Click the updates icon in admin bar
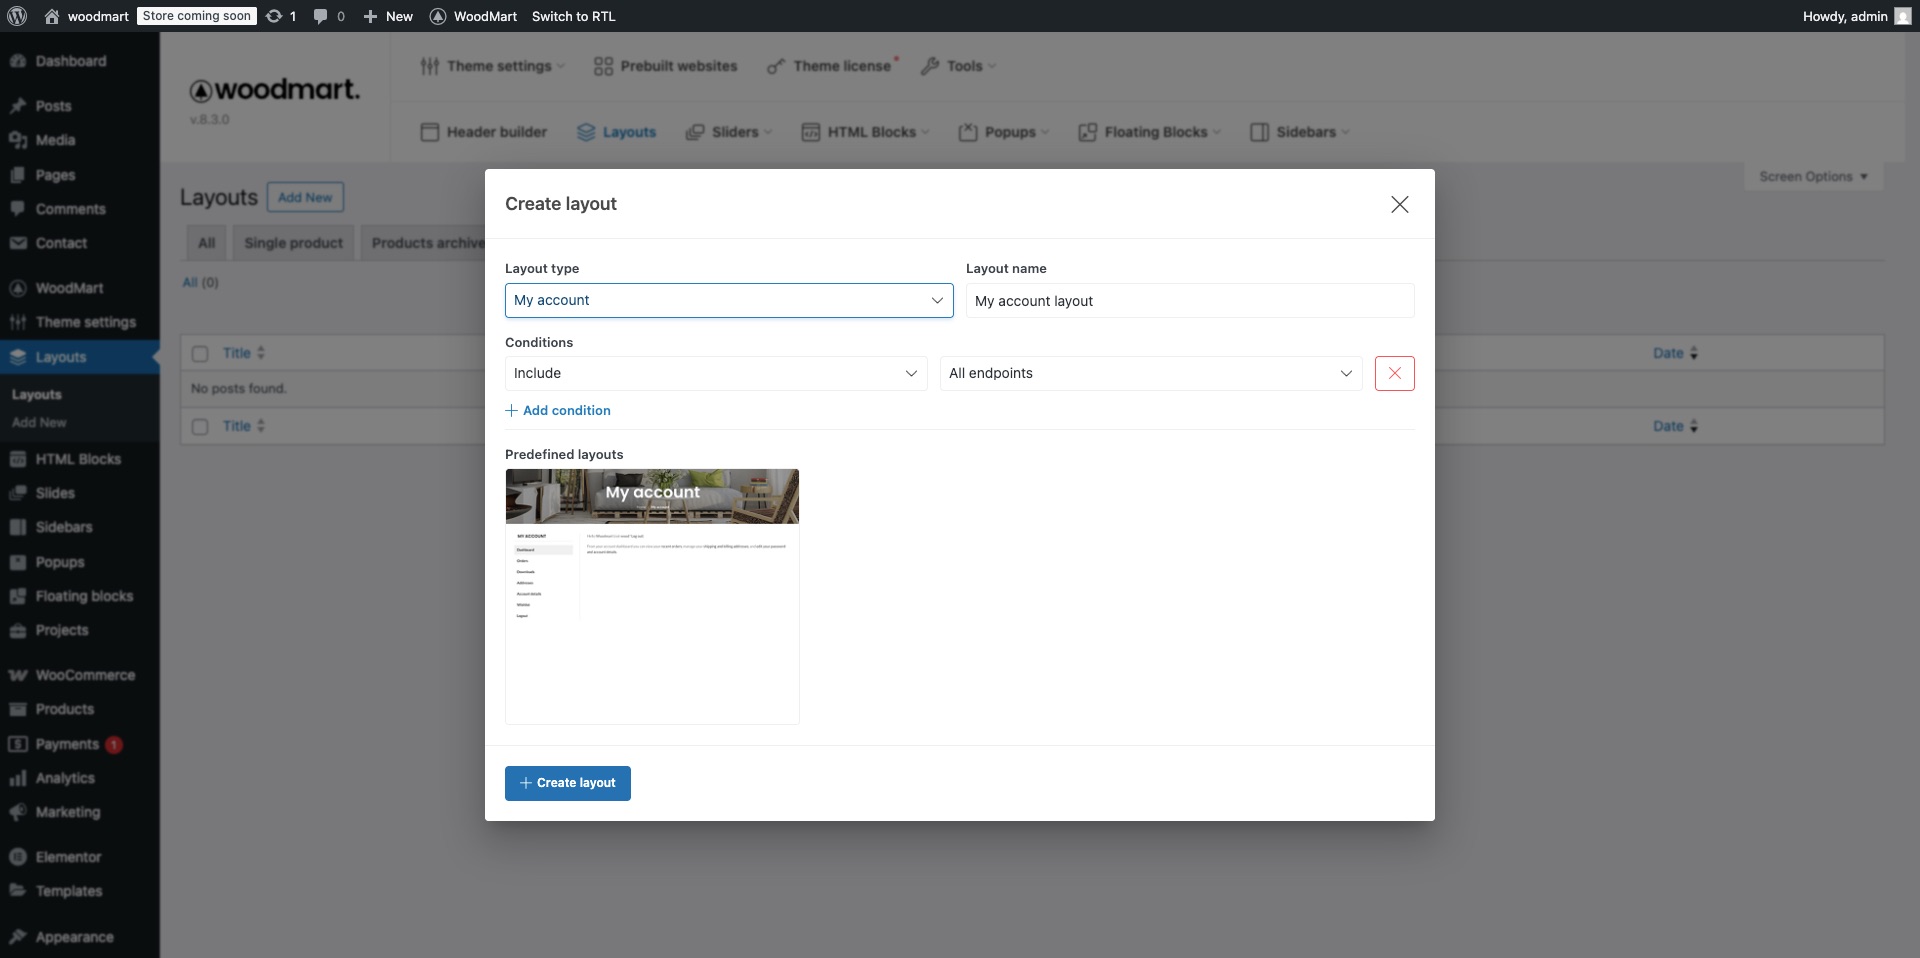The image size is (1920, 958). (x=274, y=16)
